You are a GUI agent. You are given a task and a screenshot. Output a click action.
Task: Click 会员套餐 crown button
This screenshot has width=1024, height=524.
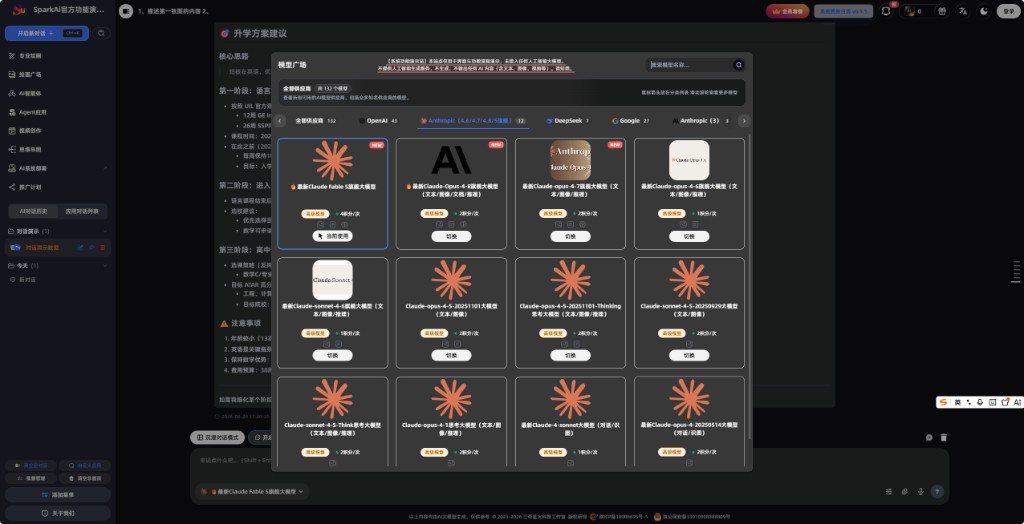(x=788, y=11)
